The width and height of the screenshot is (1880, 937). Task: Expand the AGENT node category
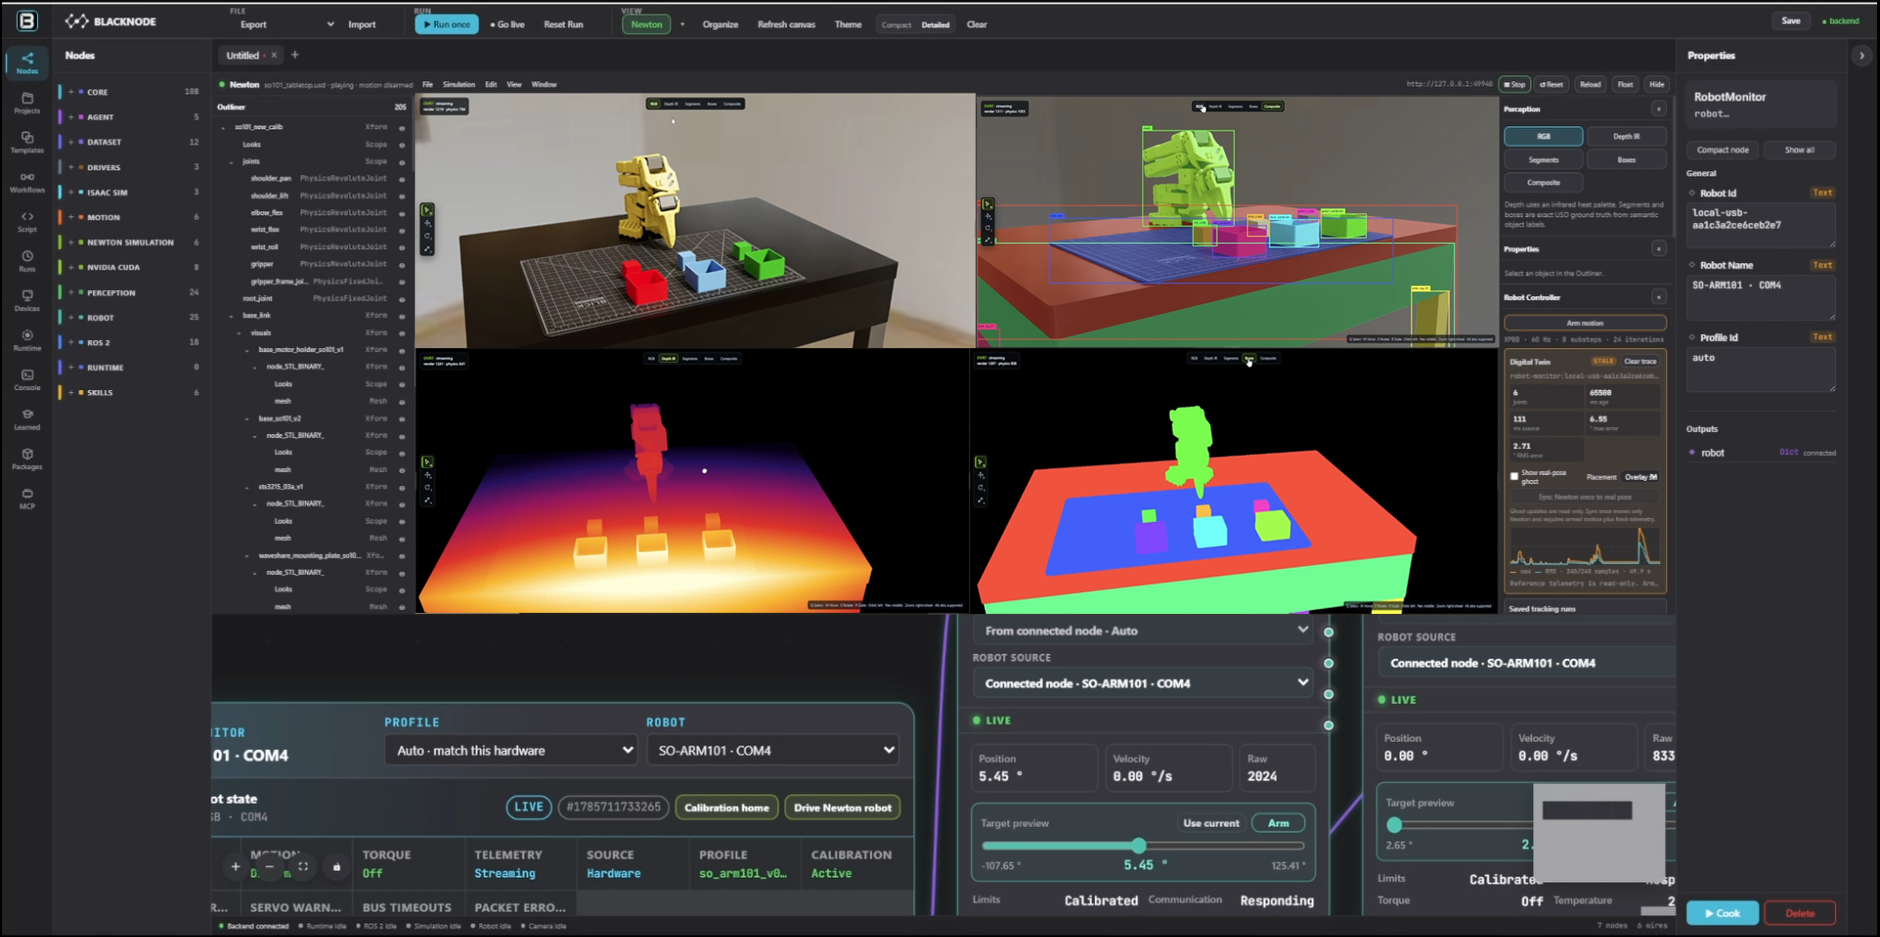[x=71, y=117]
